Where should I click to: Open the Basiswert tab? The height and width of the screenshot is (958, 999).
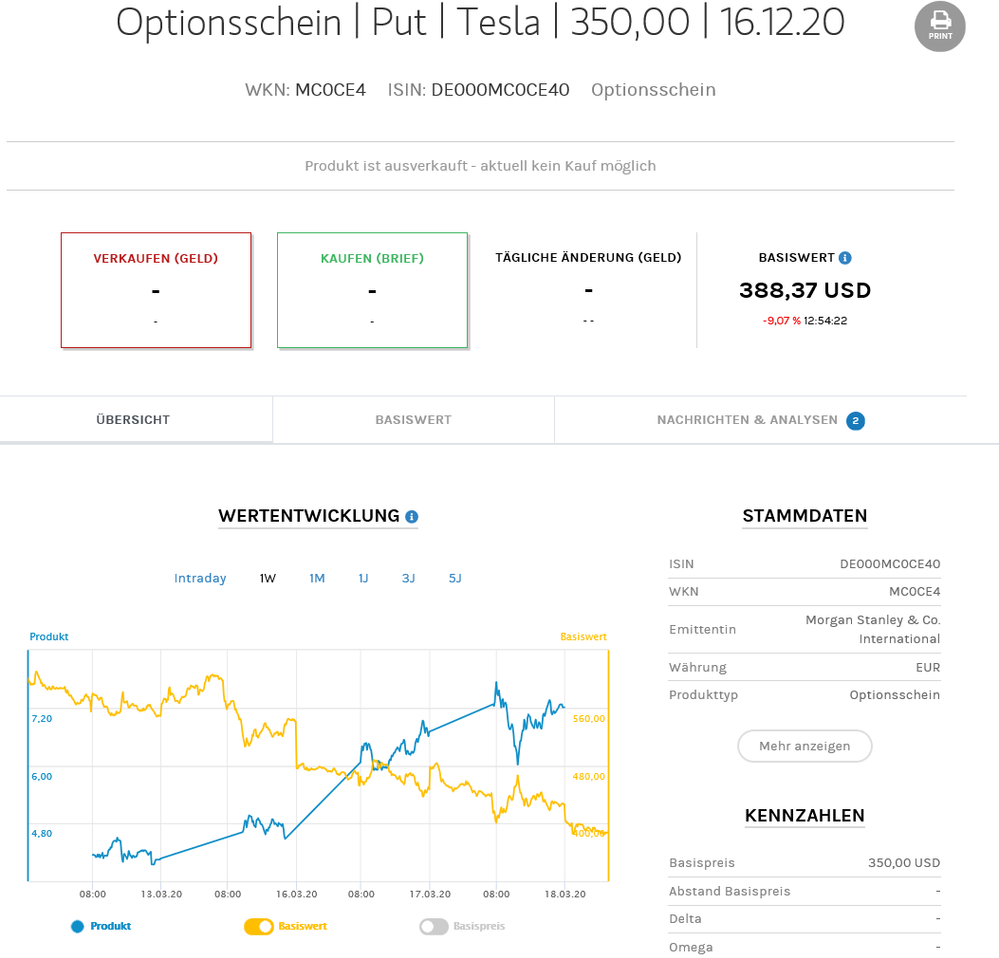(x=413, y=420)
